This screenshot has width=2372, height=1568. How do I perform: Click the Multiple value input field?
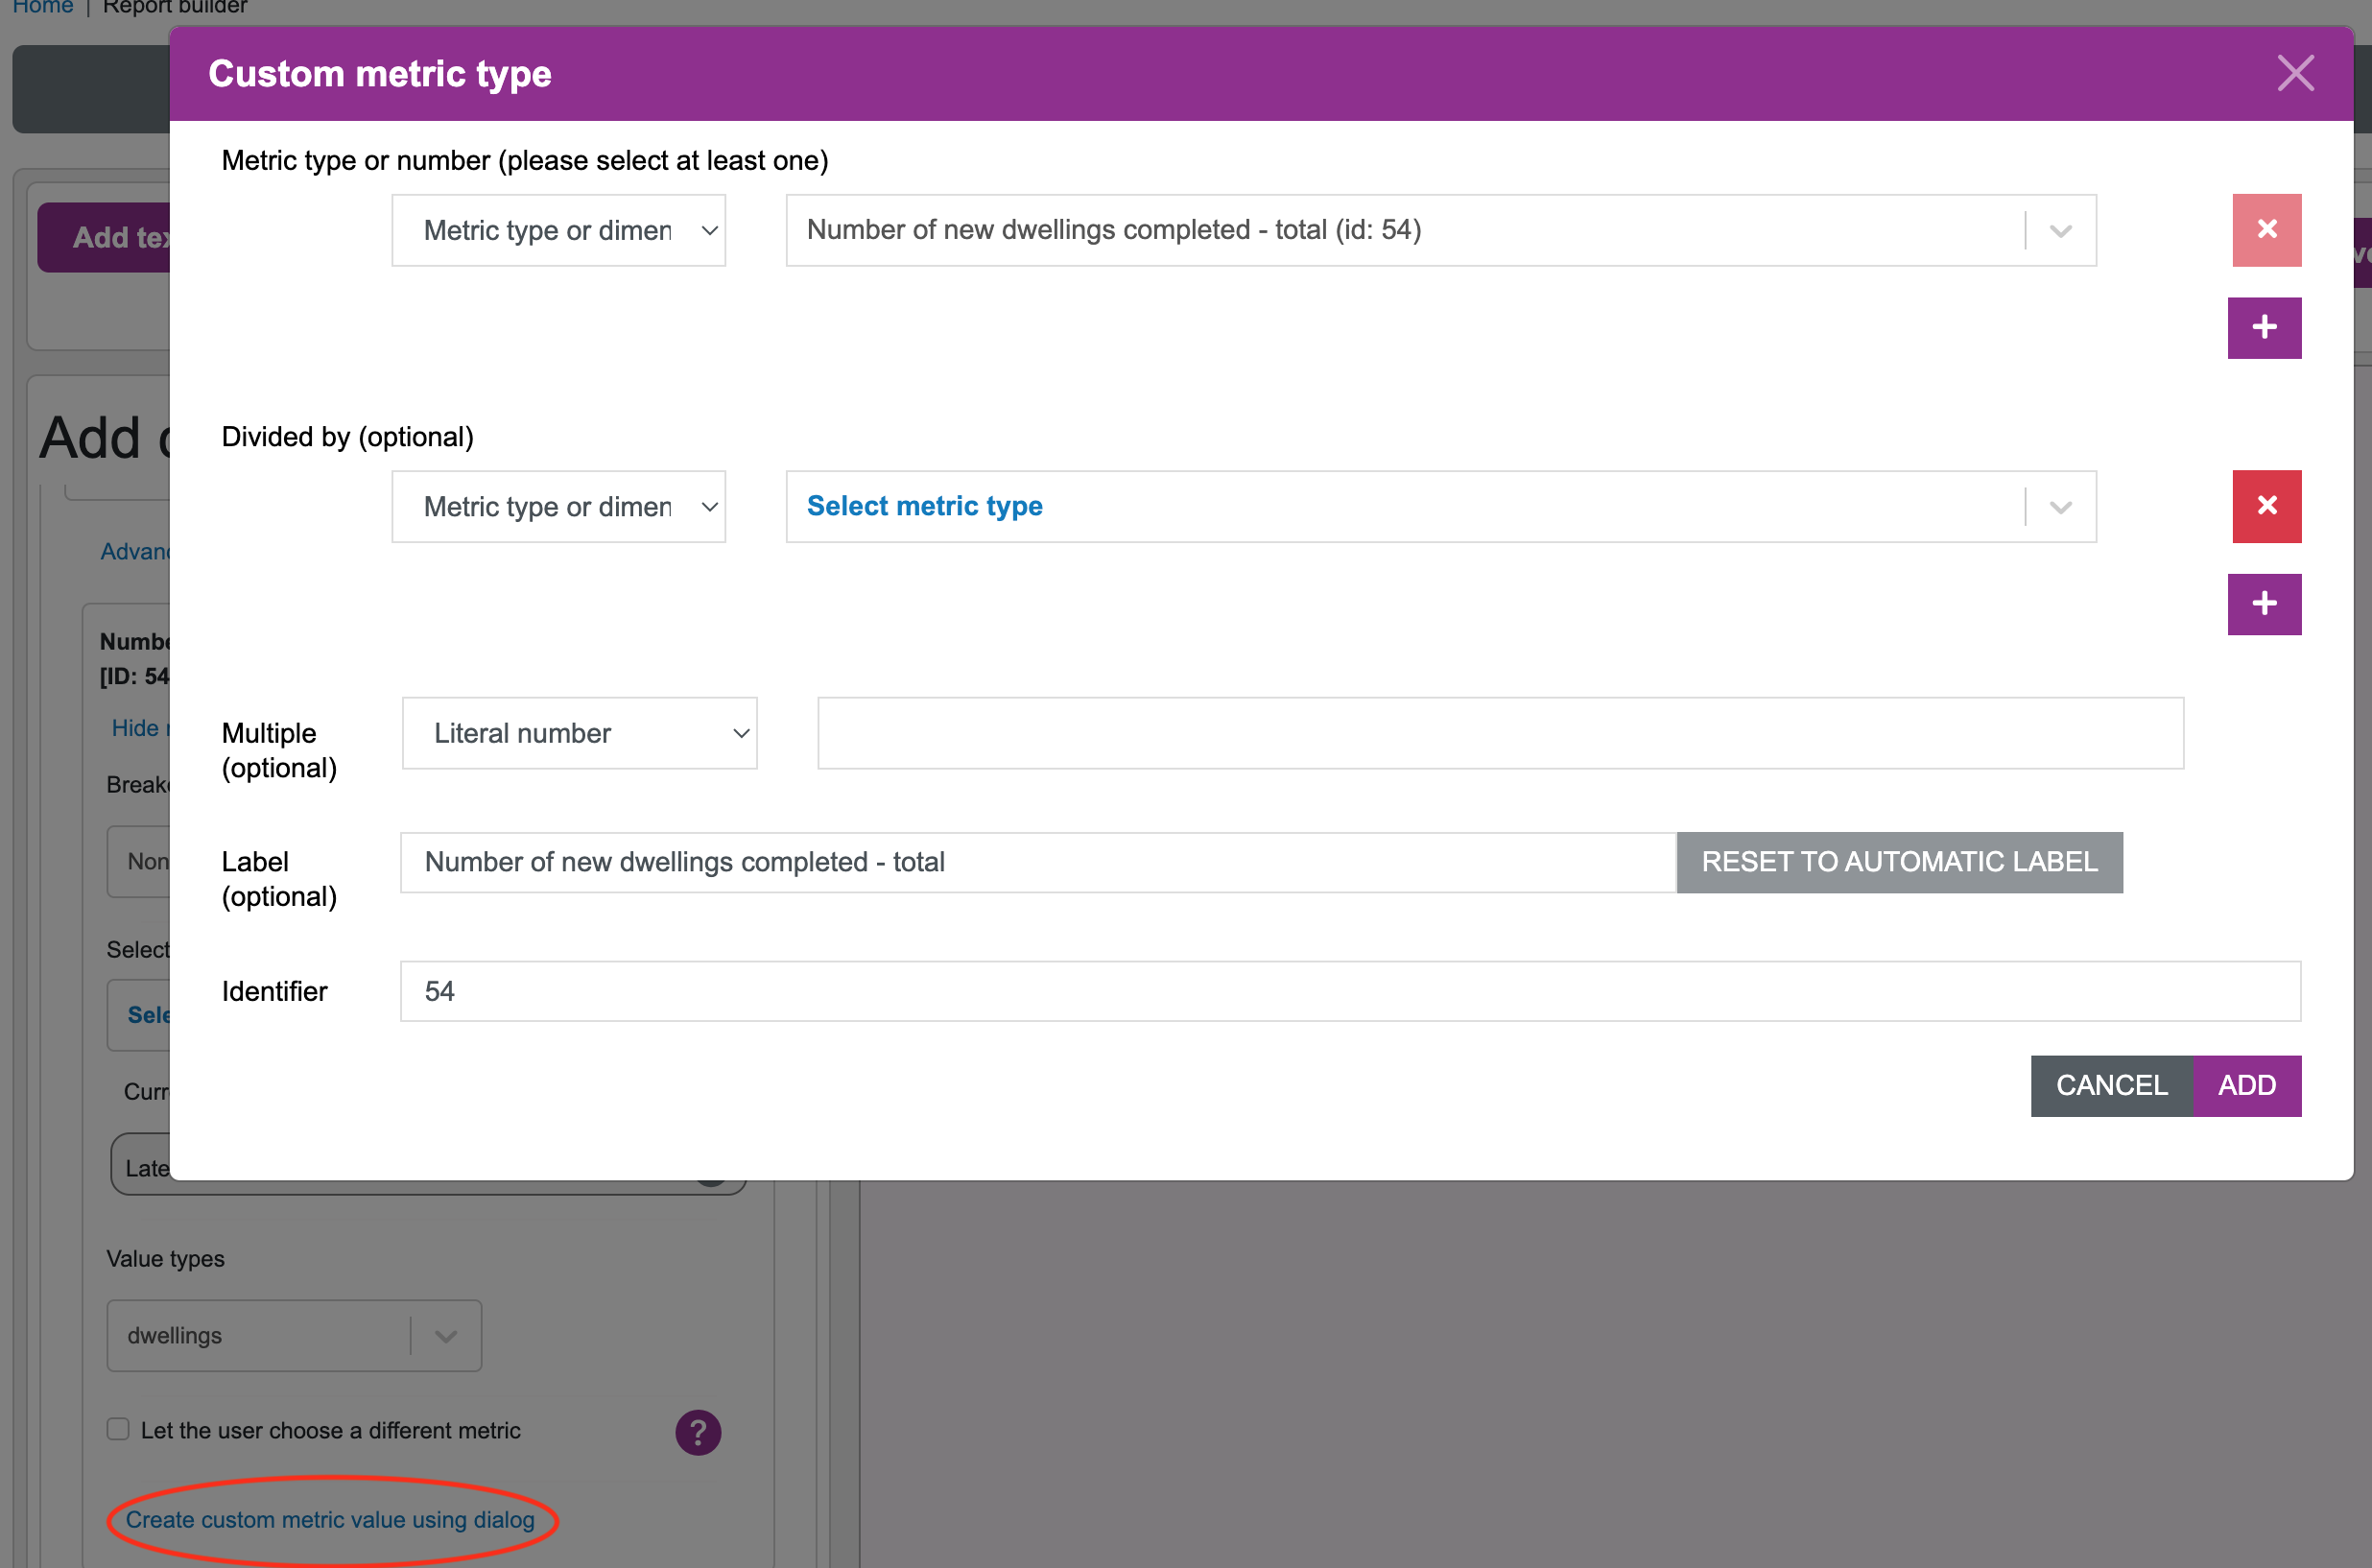(x=1500, y=733)
